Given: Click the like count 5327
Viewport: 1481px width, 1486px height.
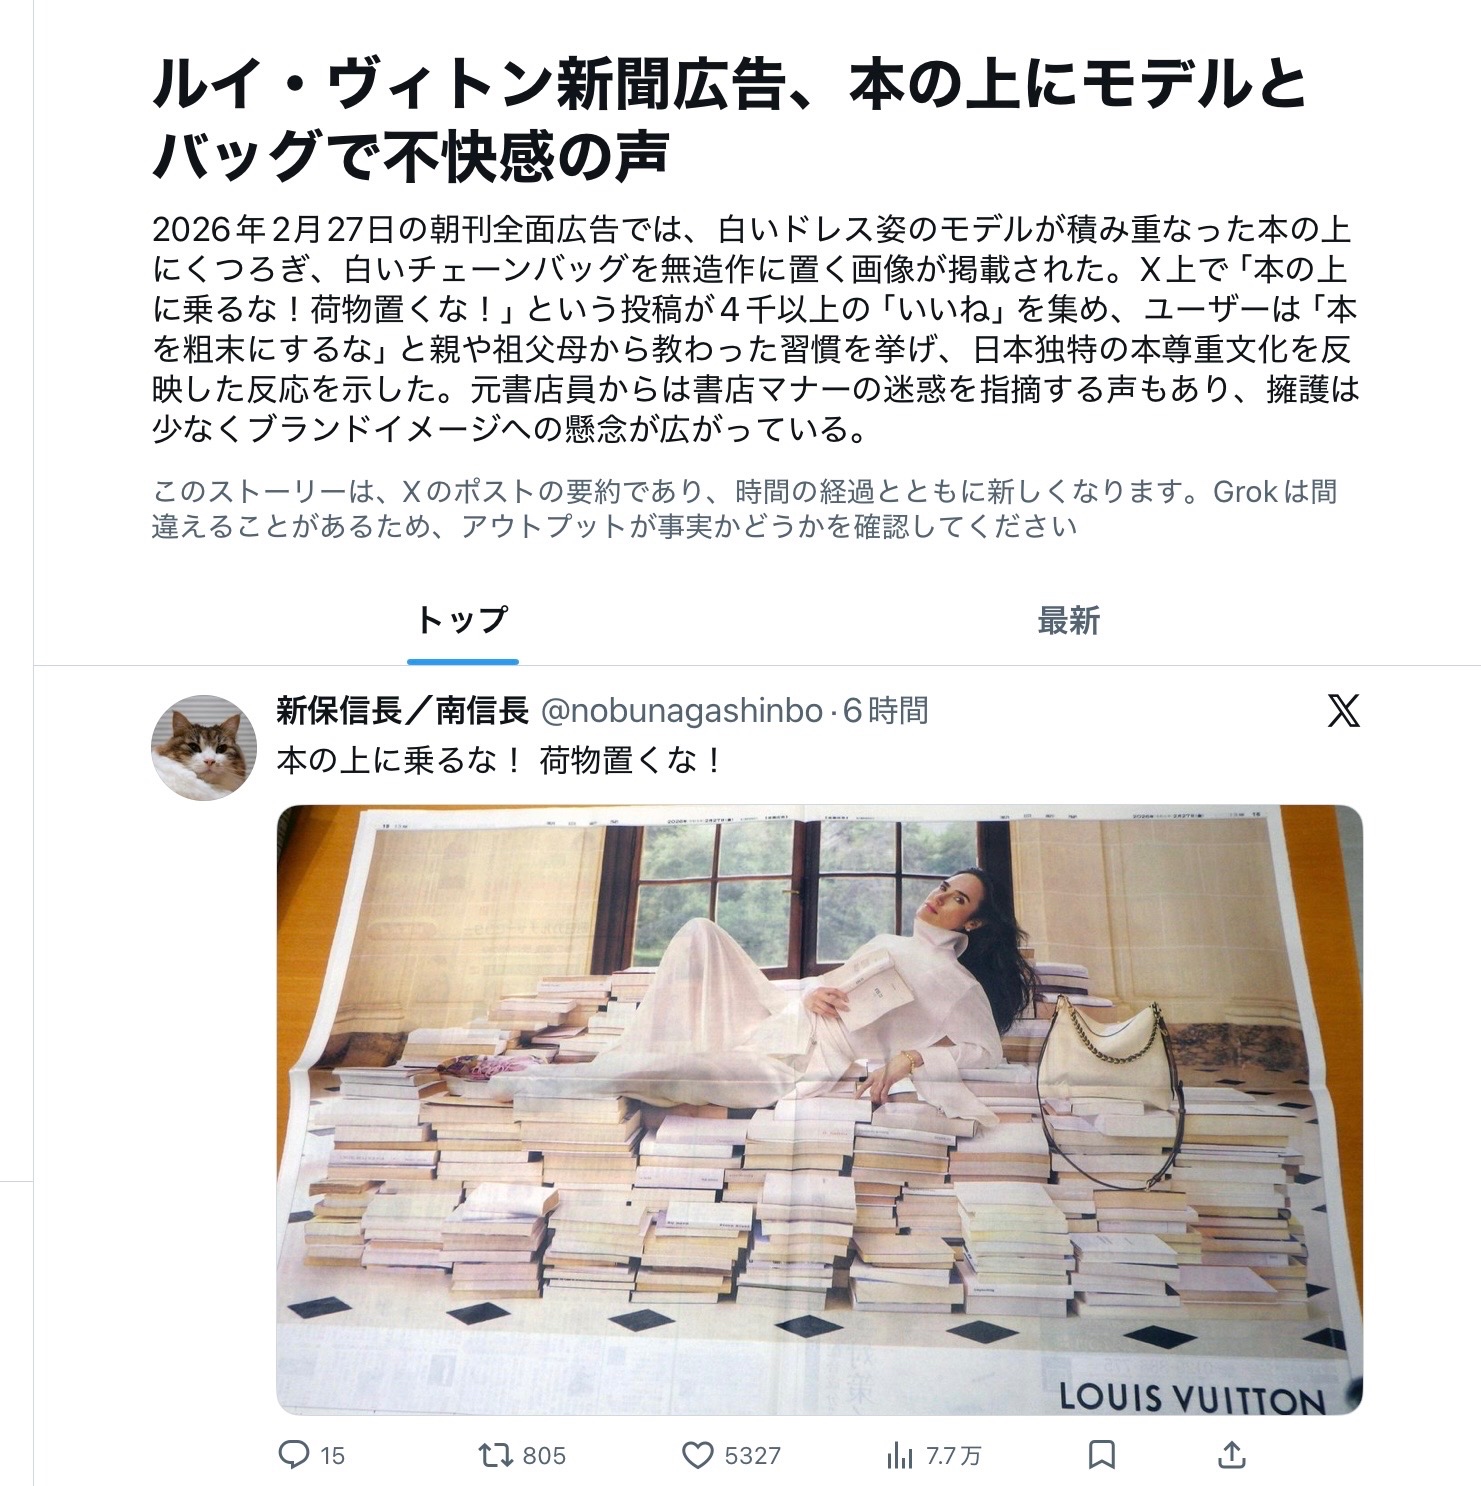Looking at the screenshot, I should coord(752,1456).
